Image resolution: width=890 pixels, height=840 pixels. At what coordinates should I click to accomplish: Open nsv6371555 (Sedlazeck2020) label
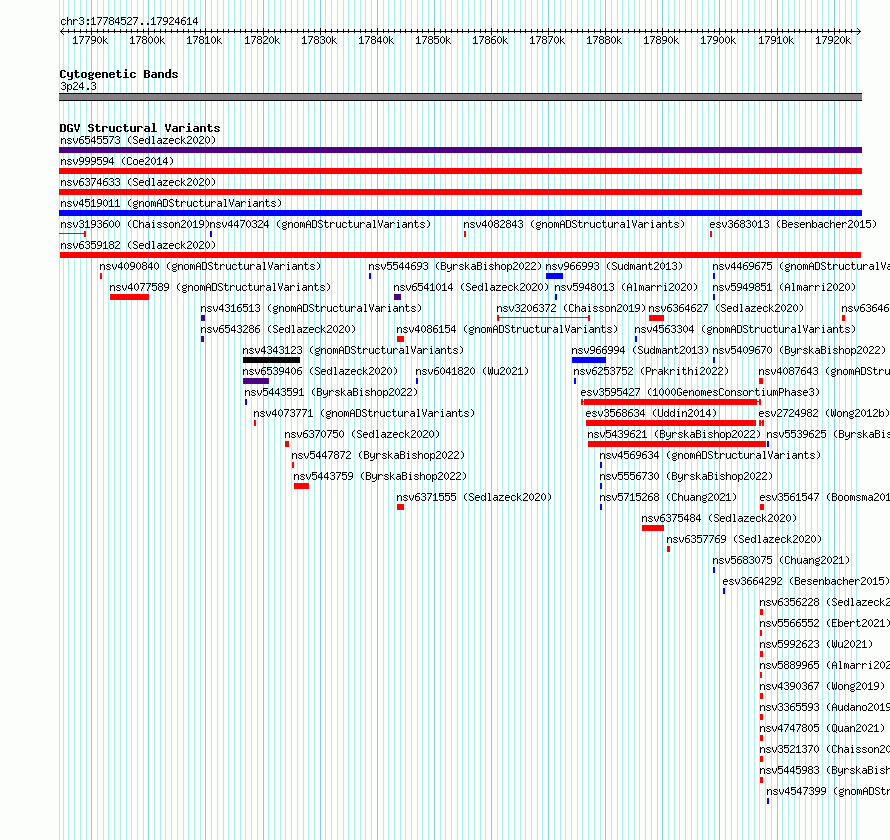(x=474, y=497)
